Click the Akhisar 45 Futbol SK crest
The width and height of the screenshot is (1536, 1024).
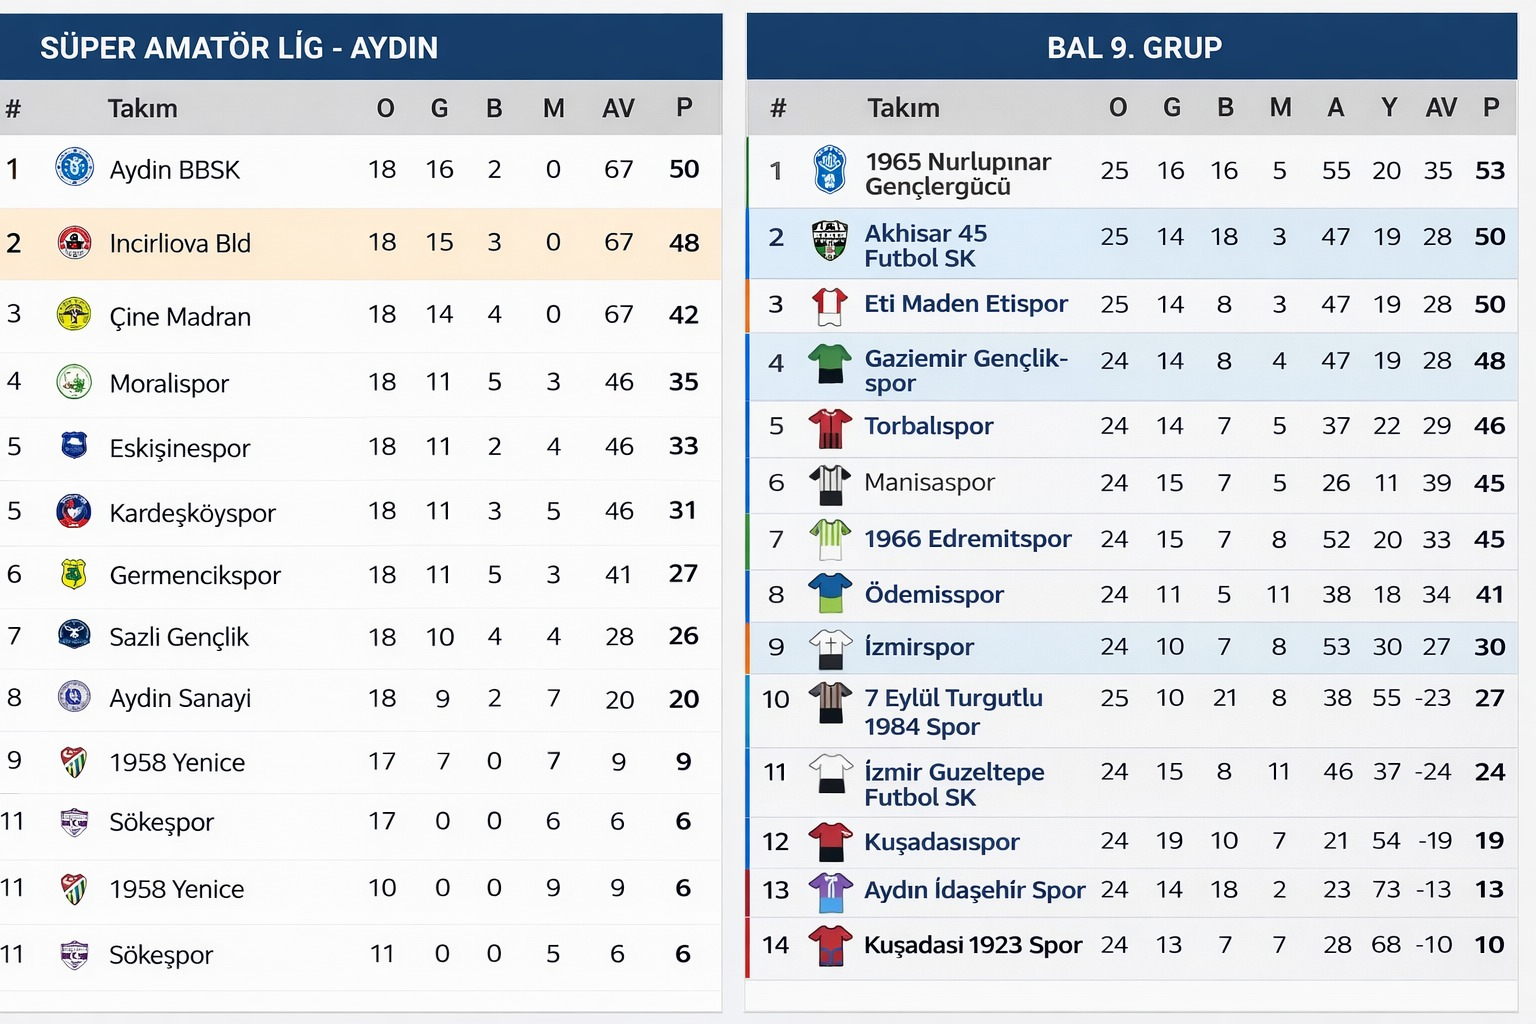coord(829,241)
